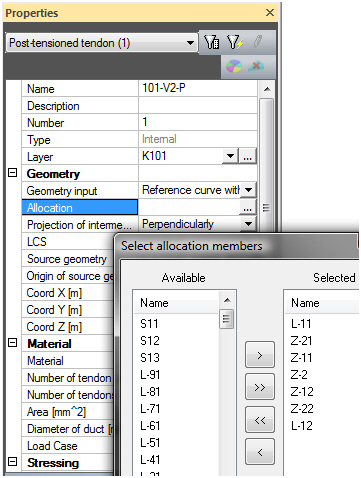This screenshot has height=478, width=361.
Task: Select the Coord X [m] property row
Action: (x=68, y=293)
